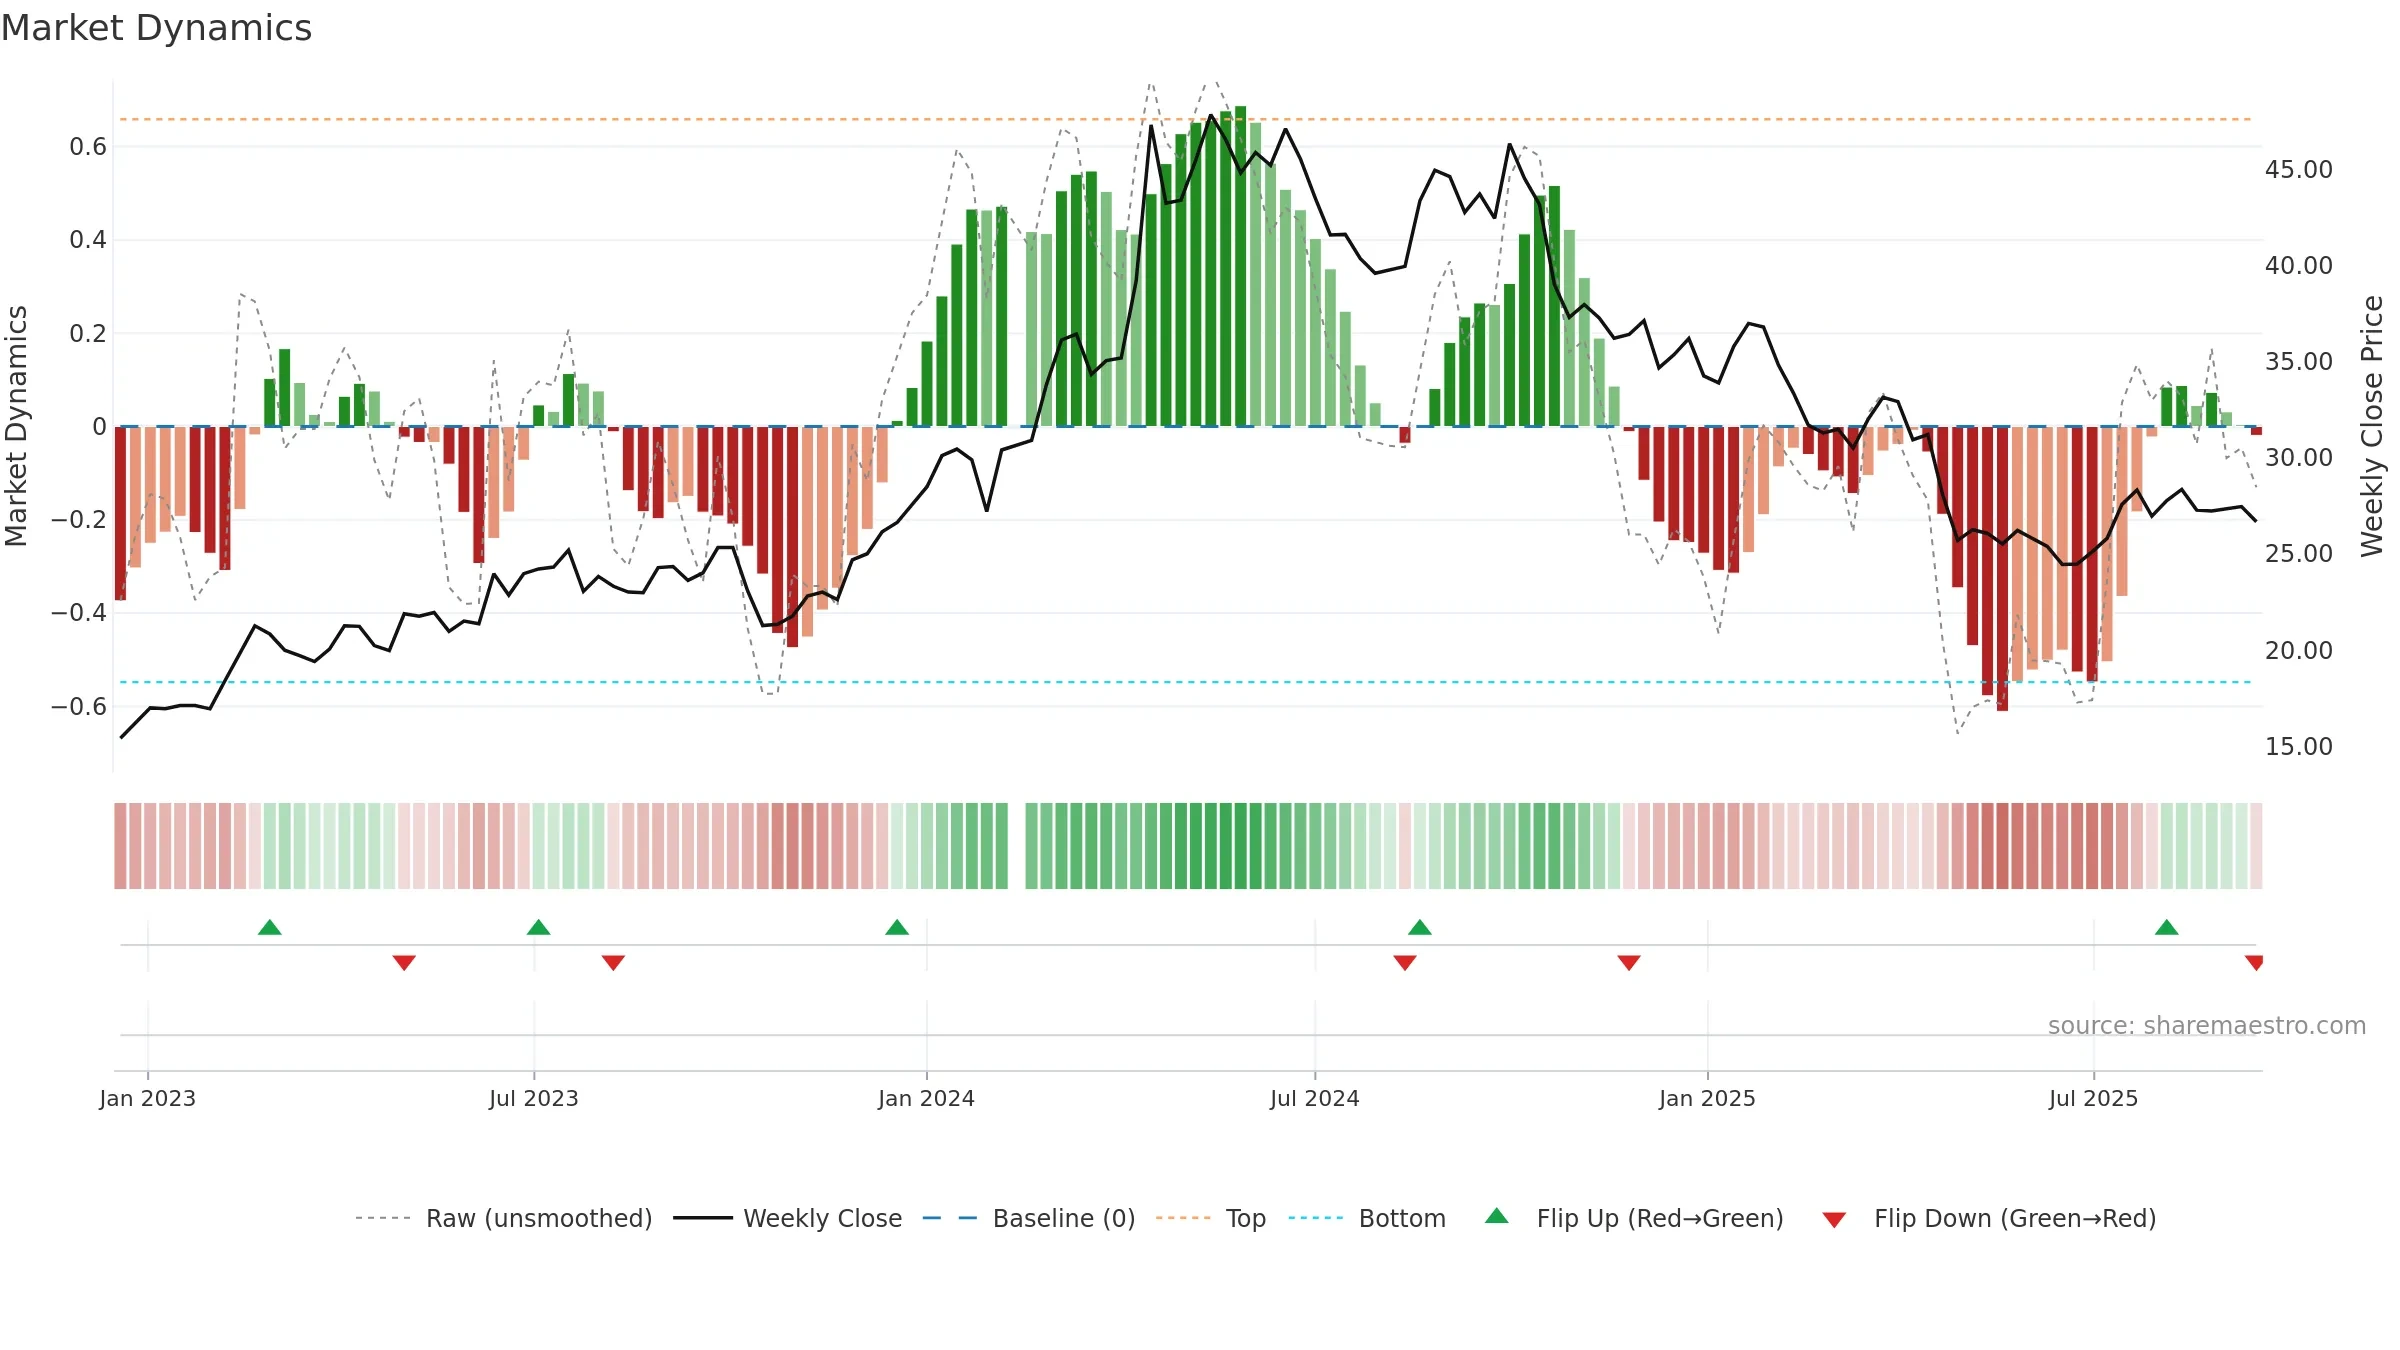Click the first green flip-up marker after Jan 2023
The width and height of the screenshot is (2400, 1350).
[270, 927]
